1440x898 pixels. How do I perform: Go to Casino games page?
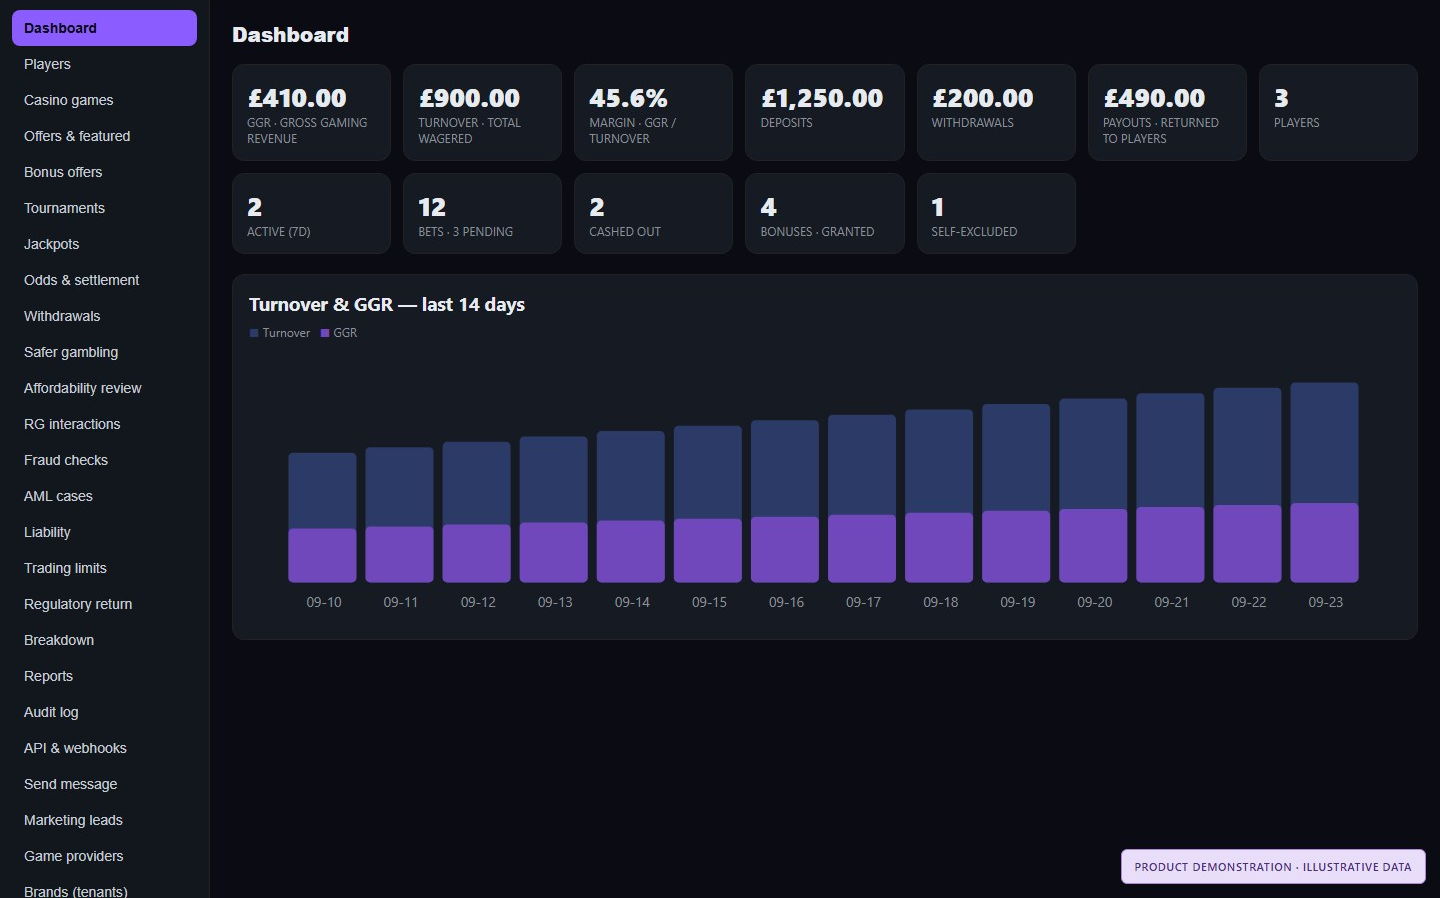tap(104, 100)
